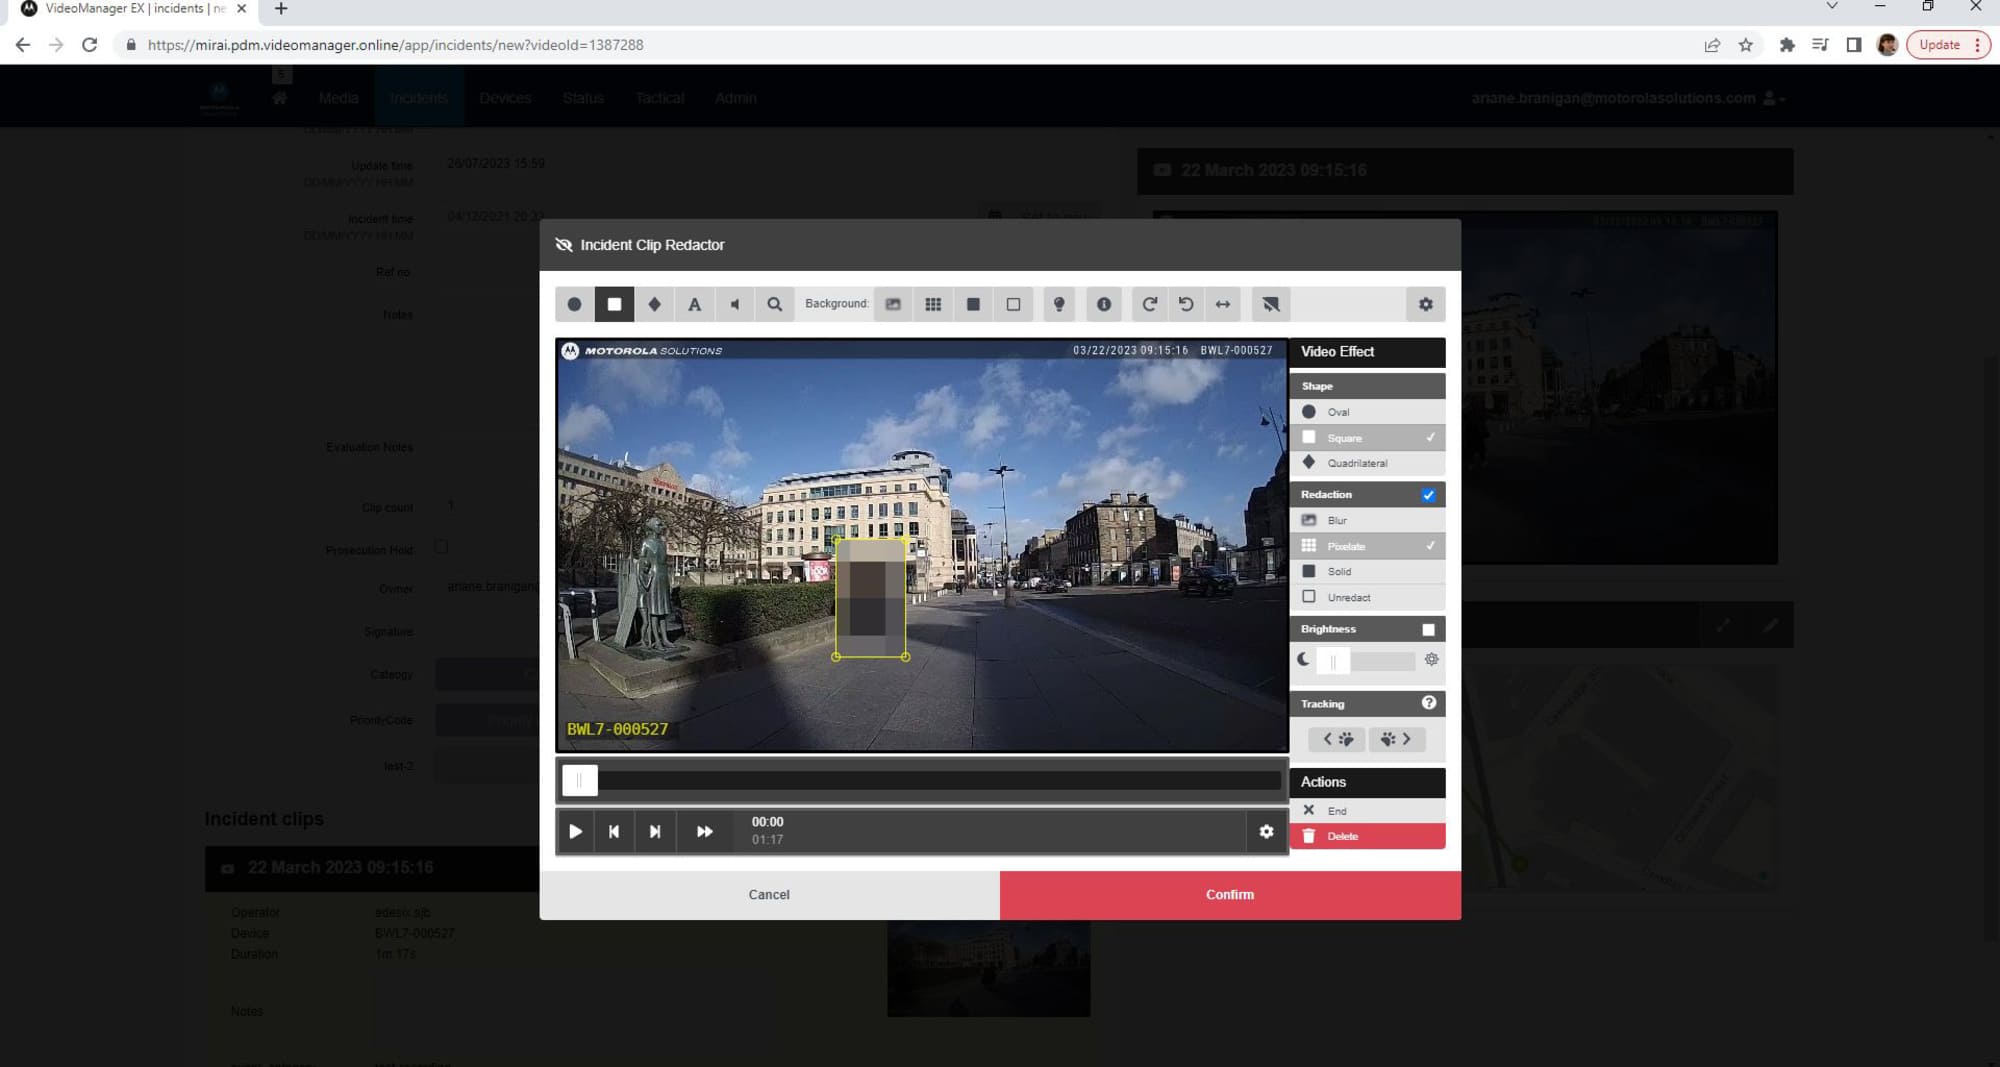
Task: Skip to previous frame
Action: click(614, 831)
